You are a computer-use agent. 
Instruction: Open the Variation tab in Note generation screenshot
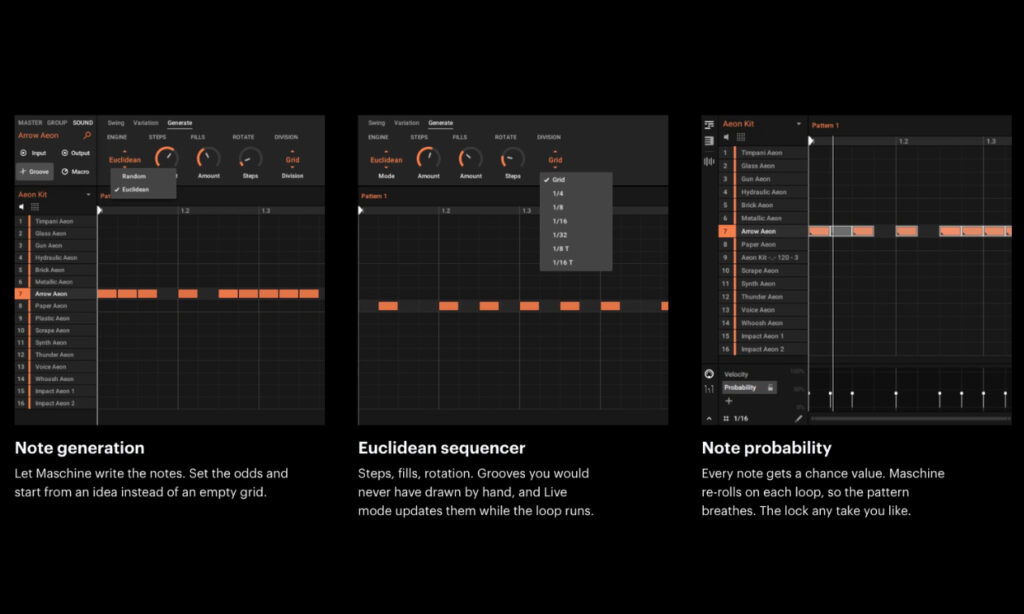coord(146,123)
